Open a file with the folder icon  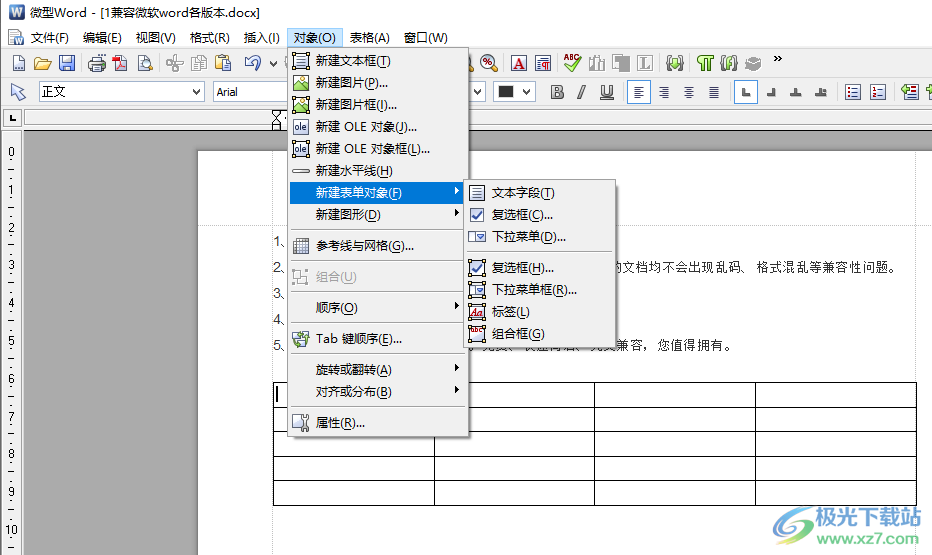click(x=43, y=63)
